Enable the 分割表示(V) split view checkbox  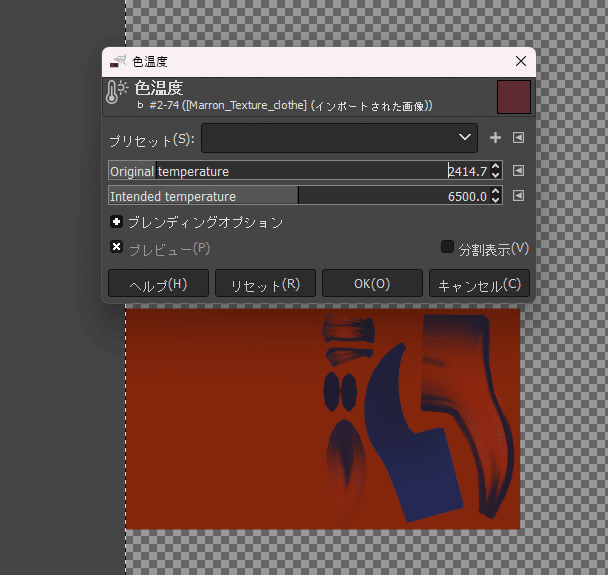click(447, 247)
